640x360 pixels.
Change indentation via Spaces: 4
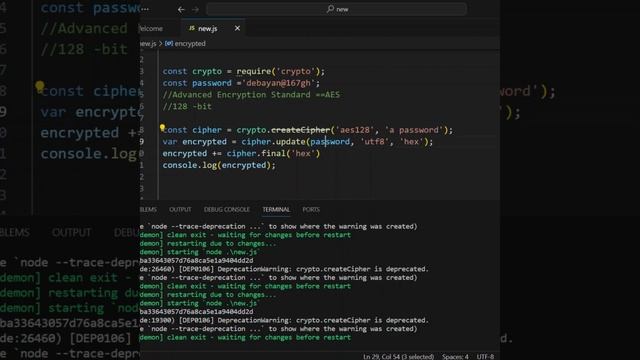[x=455, y=357]
